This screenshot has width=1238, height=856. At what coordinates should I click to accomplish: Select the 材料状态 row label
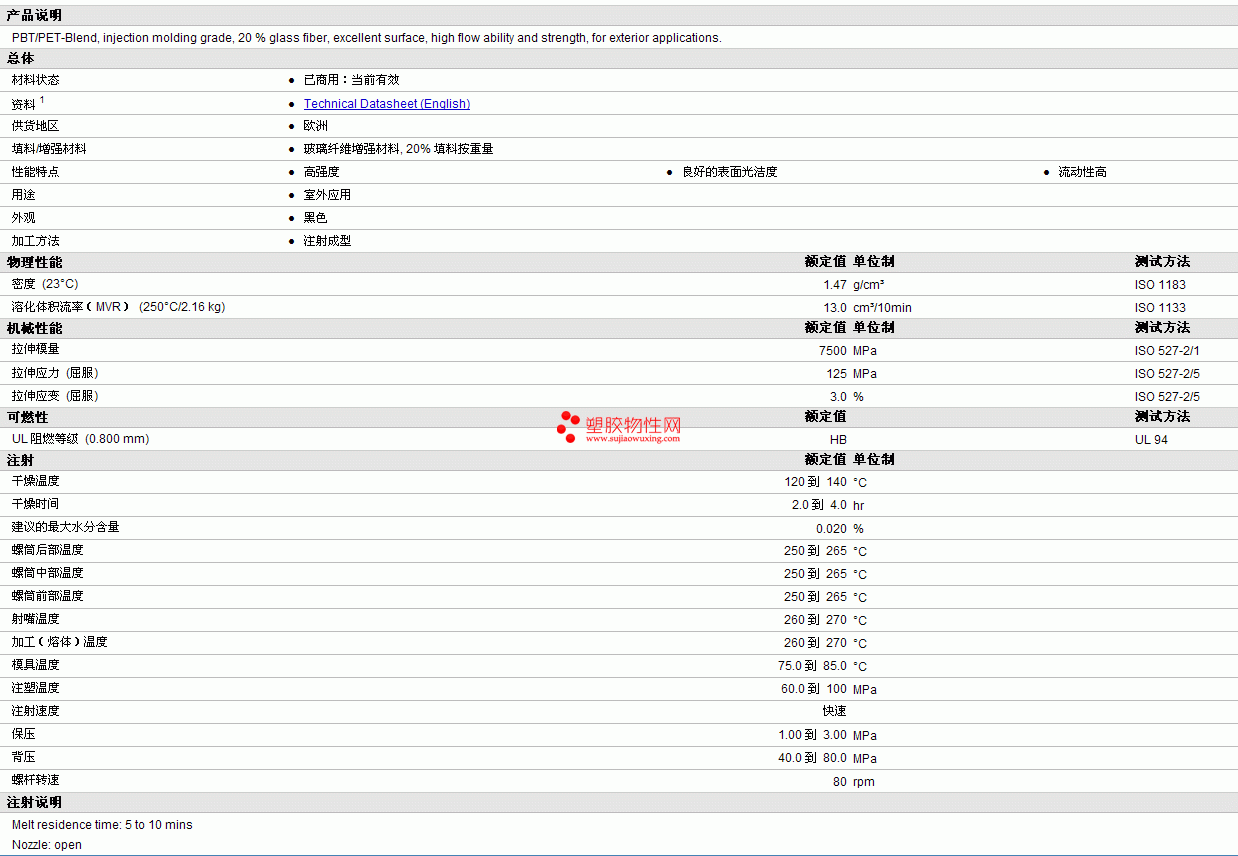tap(36, 80)
